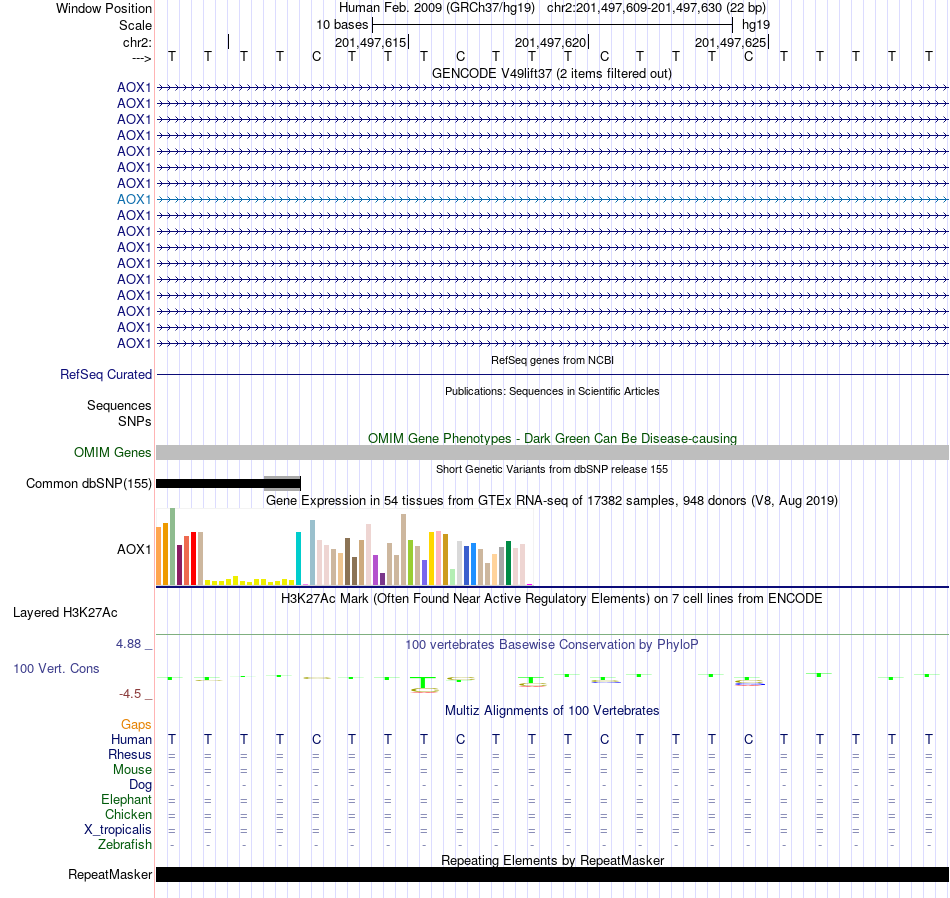Click gray segment of dbSNP variant
The width and height of the screenshot is (950, 898).
[x=282, y=484]
